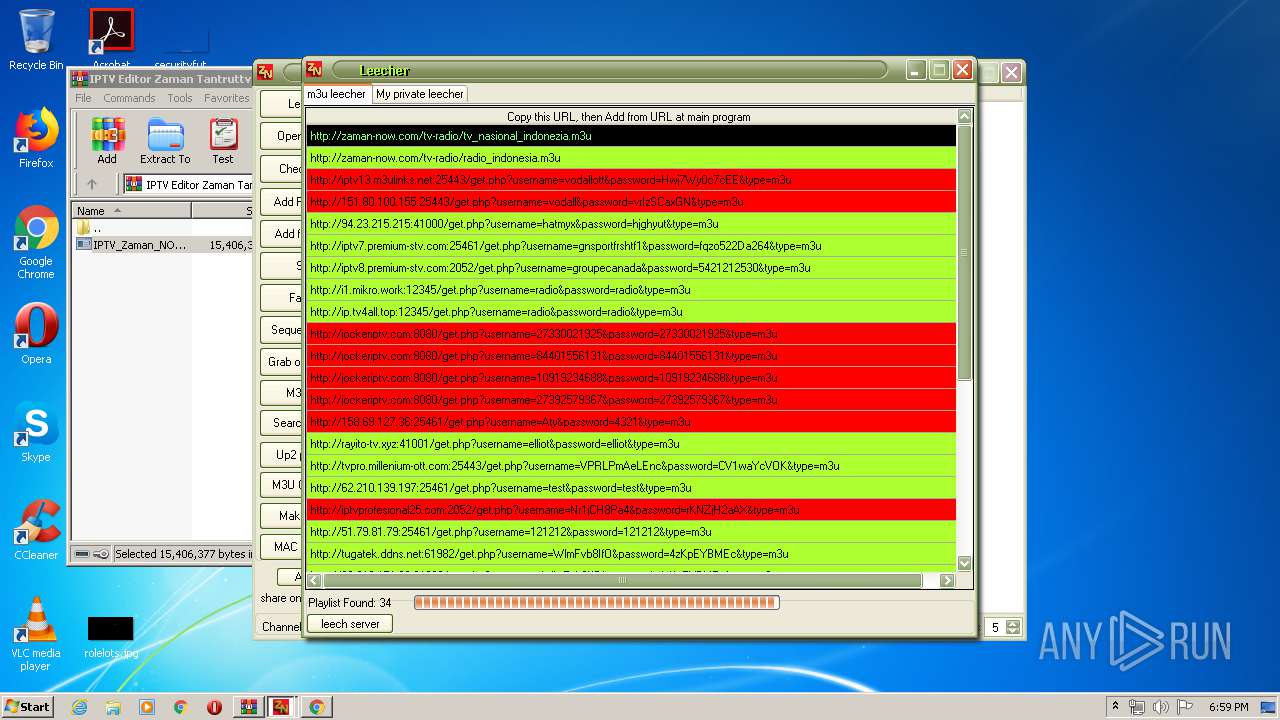Select the 62.210.139.197 test URL row
Viewport: 1280px width, 720px height.
click(x=631, y=488)
